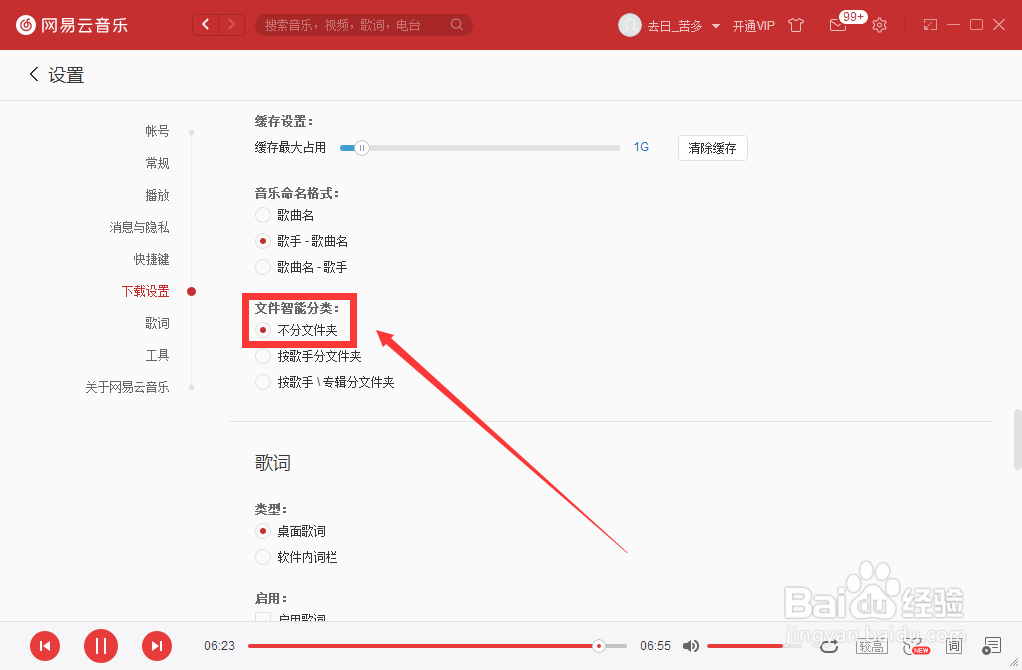Screen dimensions: 1022x670
Task: Click the 开通VIP link
Action: [x=753, y=25]
